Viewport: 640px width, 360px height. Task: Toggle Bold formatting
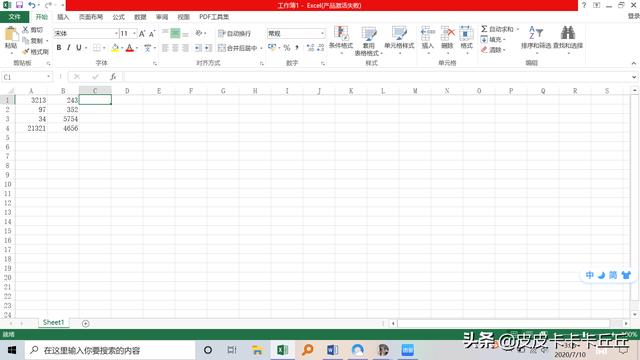tap(59, 48)
